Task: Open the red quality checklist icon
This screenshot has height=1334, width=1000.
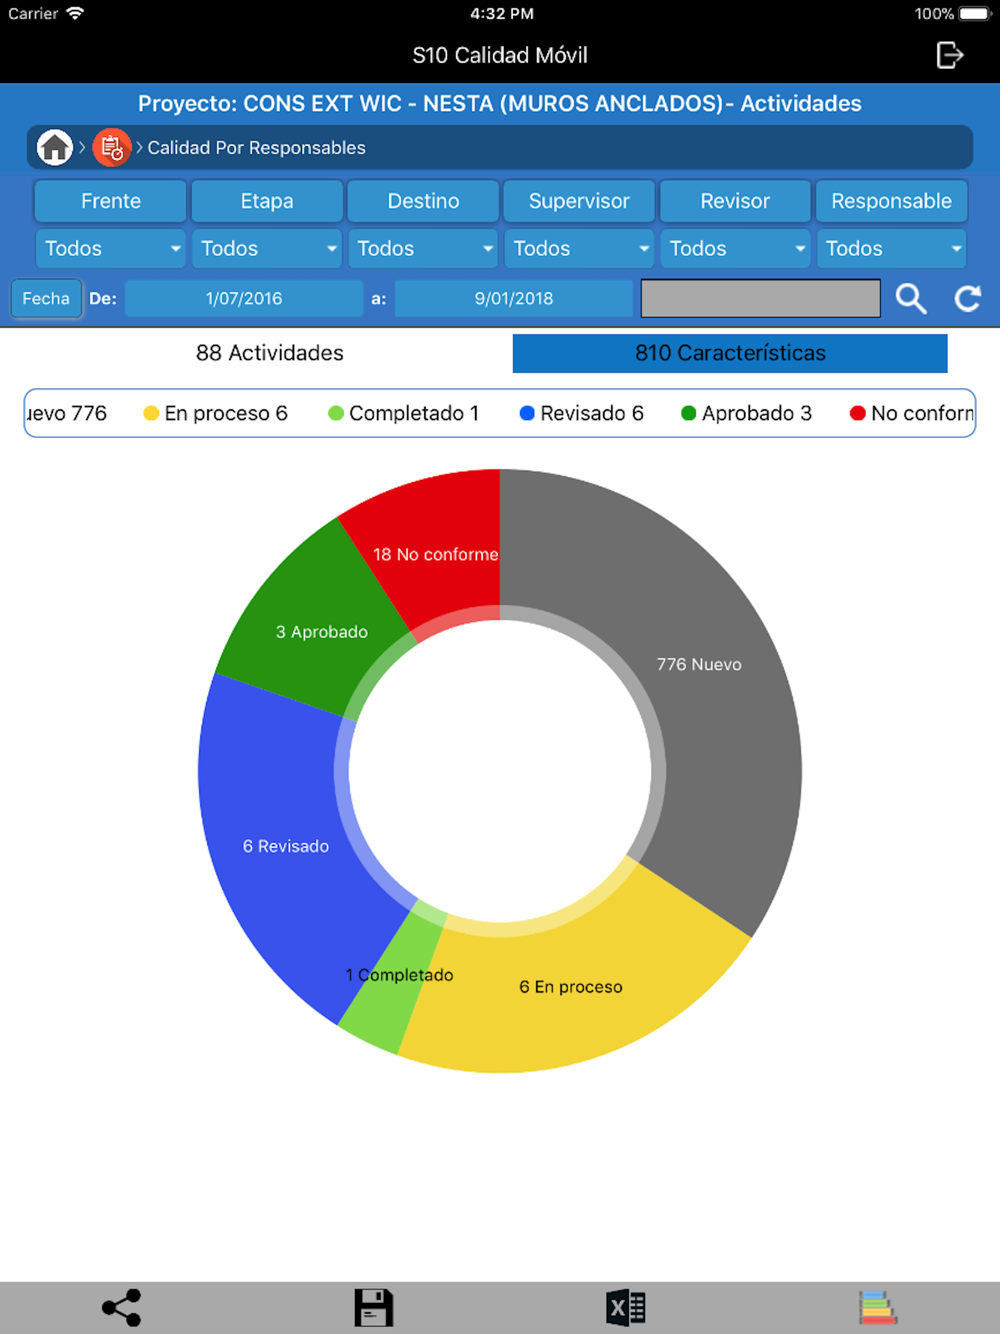Action: pyautogui.click(x=112, y=148)
